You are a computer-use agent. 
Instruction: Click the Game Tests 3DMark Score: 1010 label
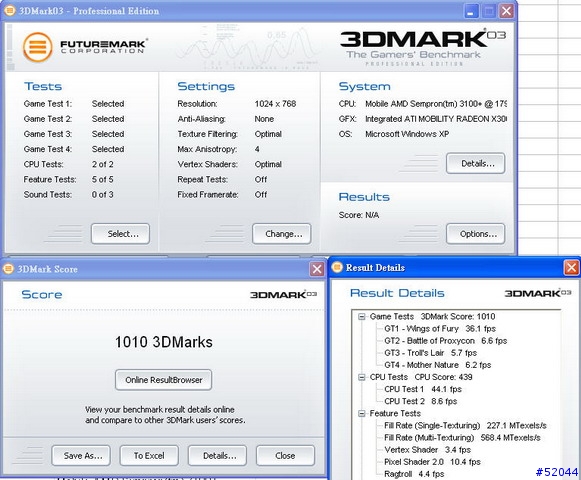pos(432,317)
